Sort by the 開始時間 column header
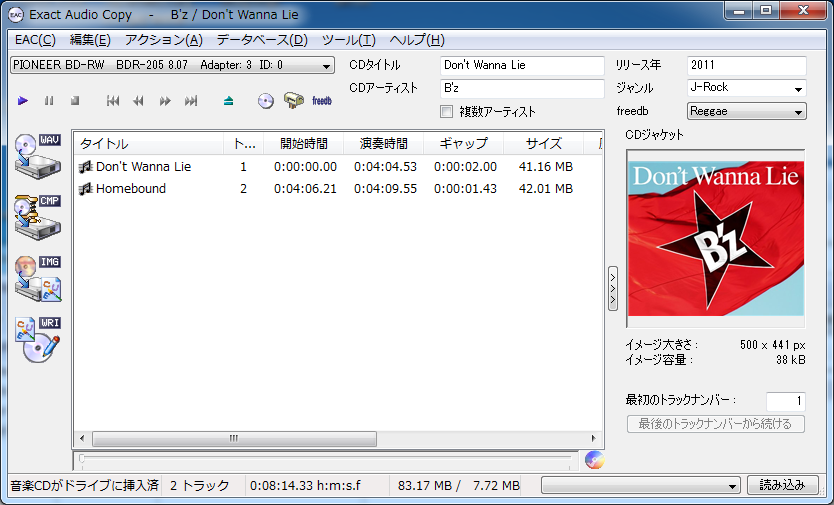The height and width of the screenshot is (505, 834). click(x=304, y=143)
